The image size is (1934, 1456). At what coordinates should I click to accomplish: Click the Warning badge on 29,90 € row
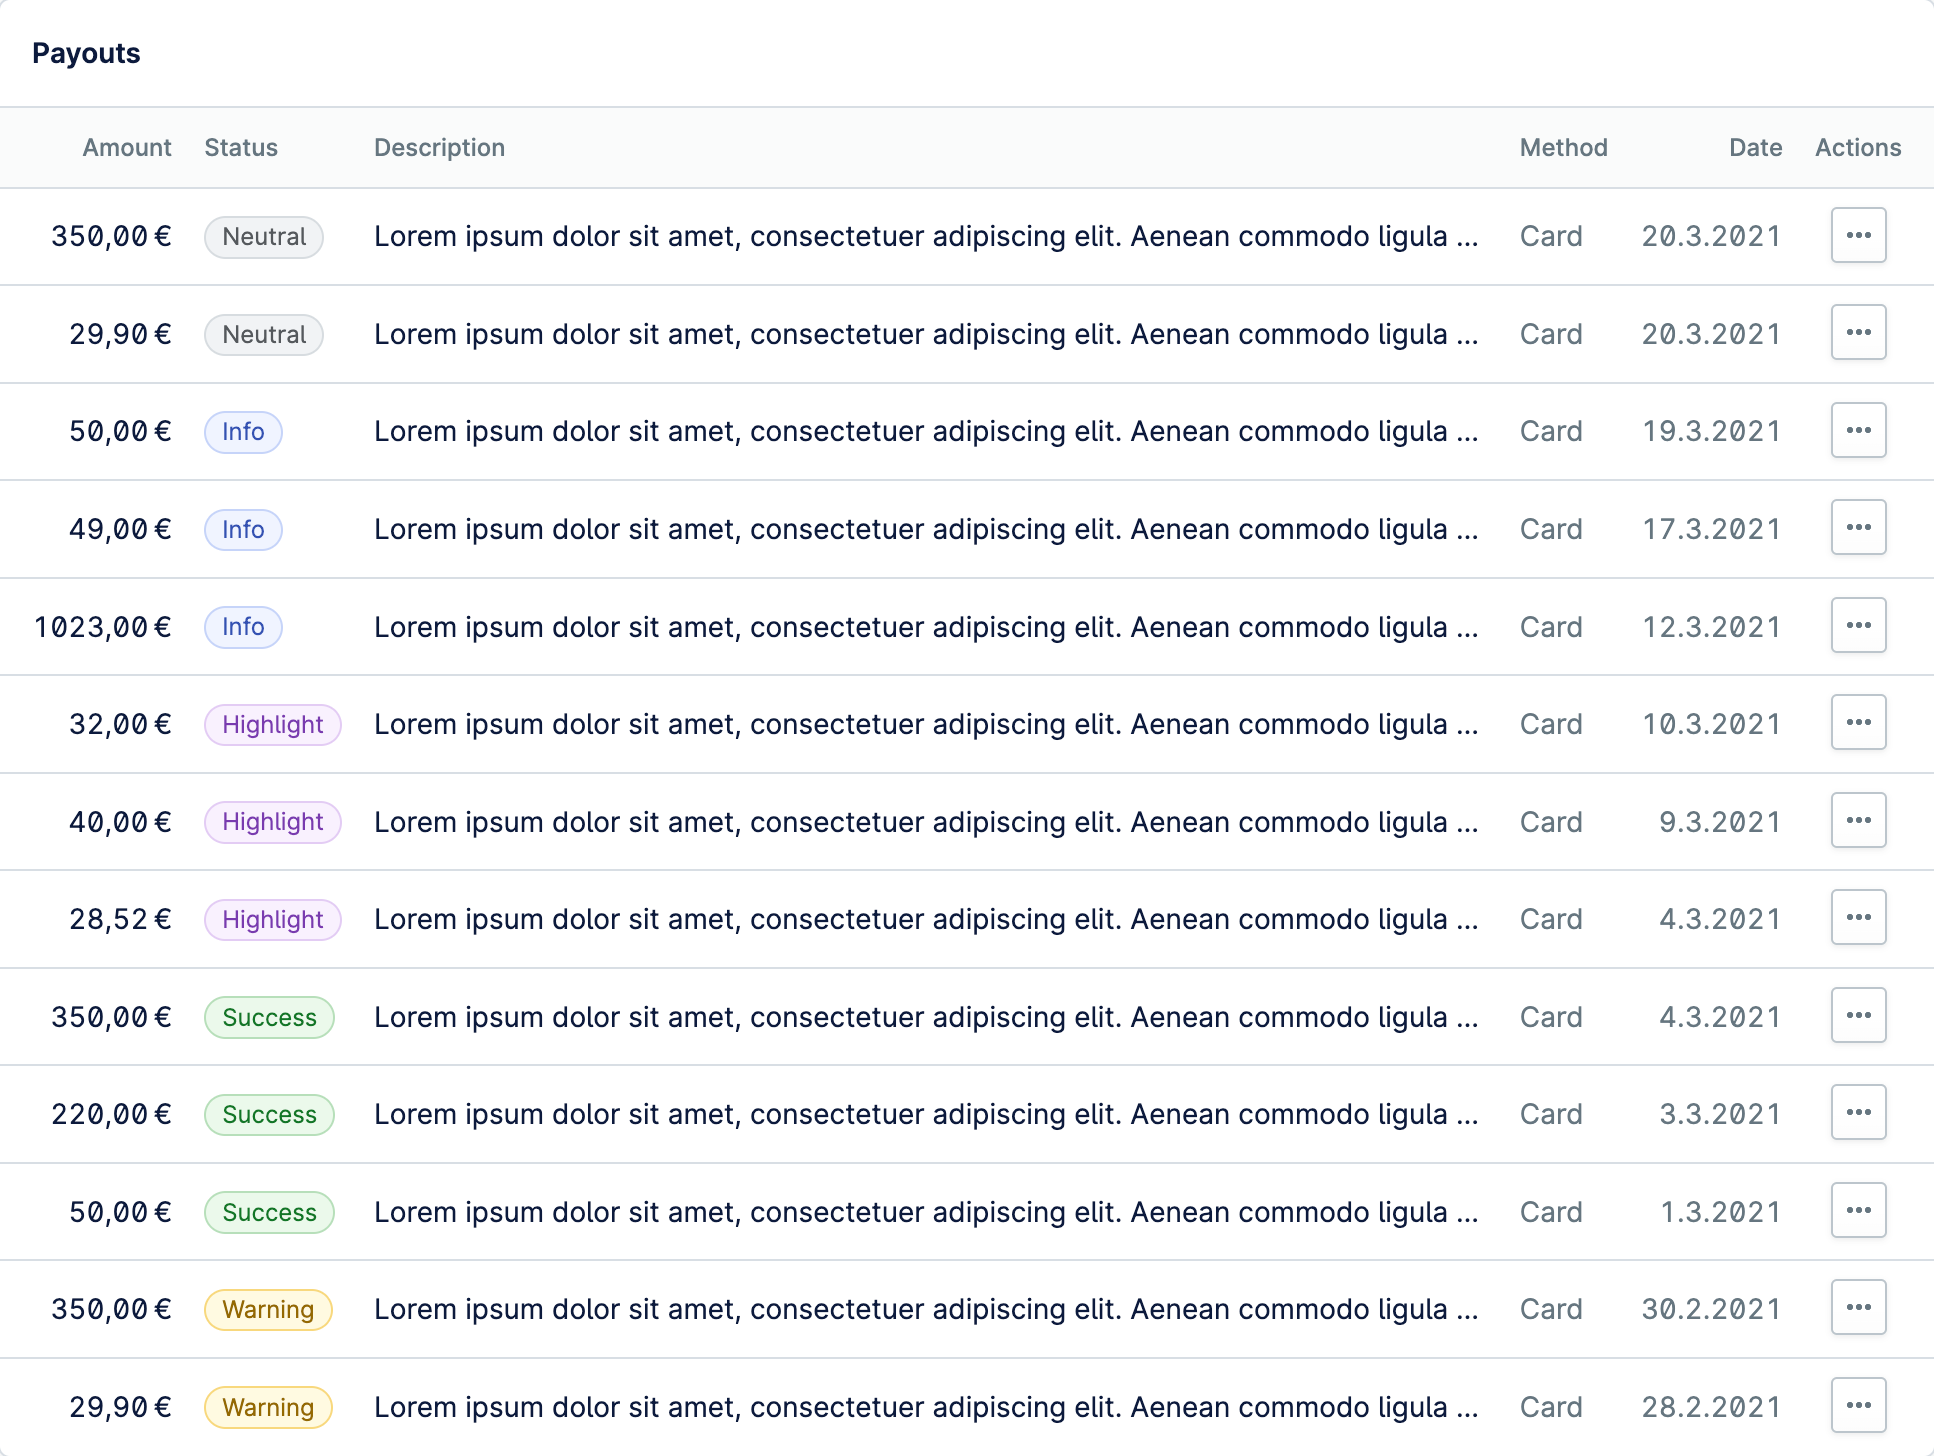click(x=268, y=1407)
